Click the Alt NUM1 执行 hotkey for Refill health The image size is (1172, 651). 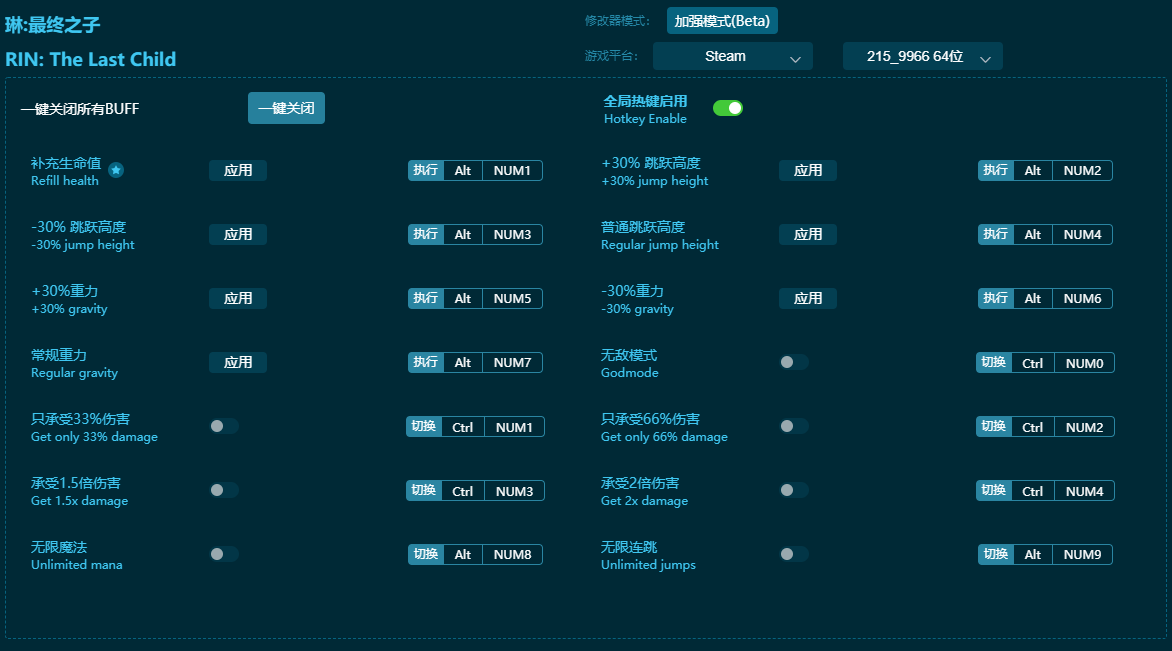click(475, 170)
